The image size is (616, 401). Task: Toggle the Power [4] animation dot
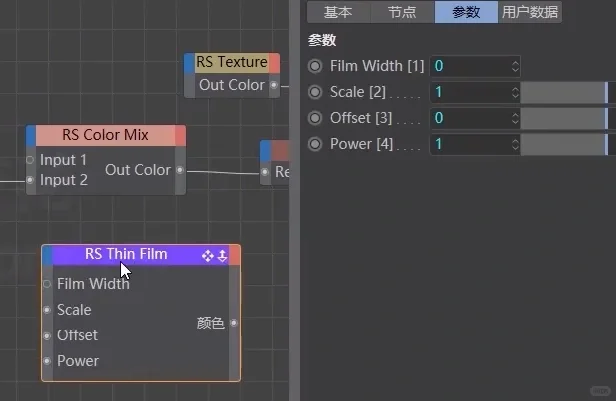pyautogui.click(x=315, y=144)
